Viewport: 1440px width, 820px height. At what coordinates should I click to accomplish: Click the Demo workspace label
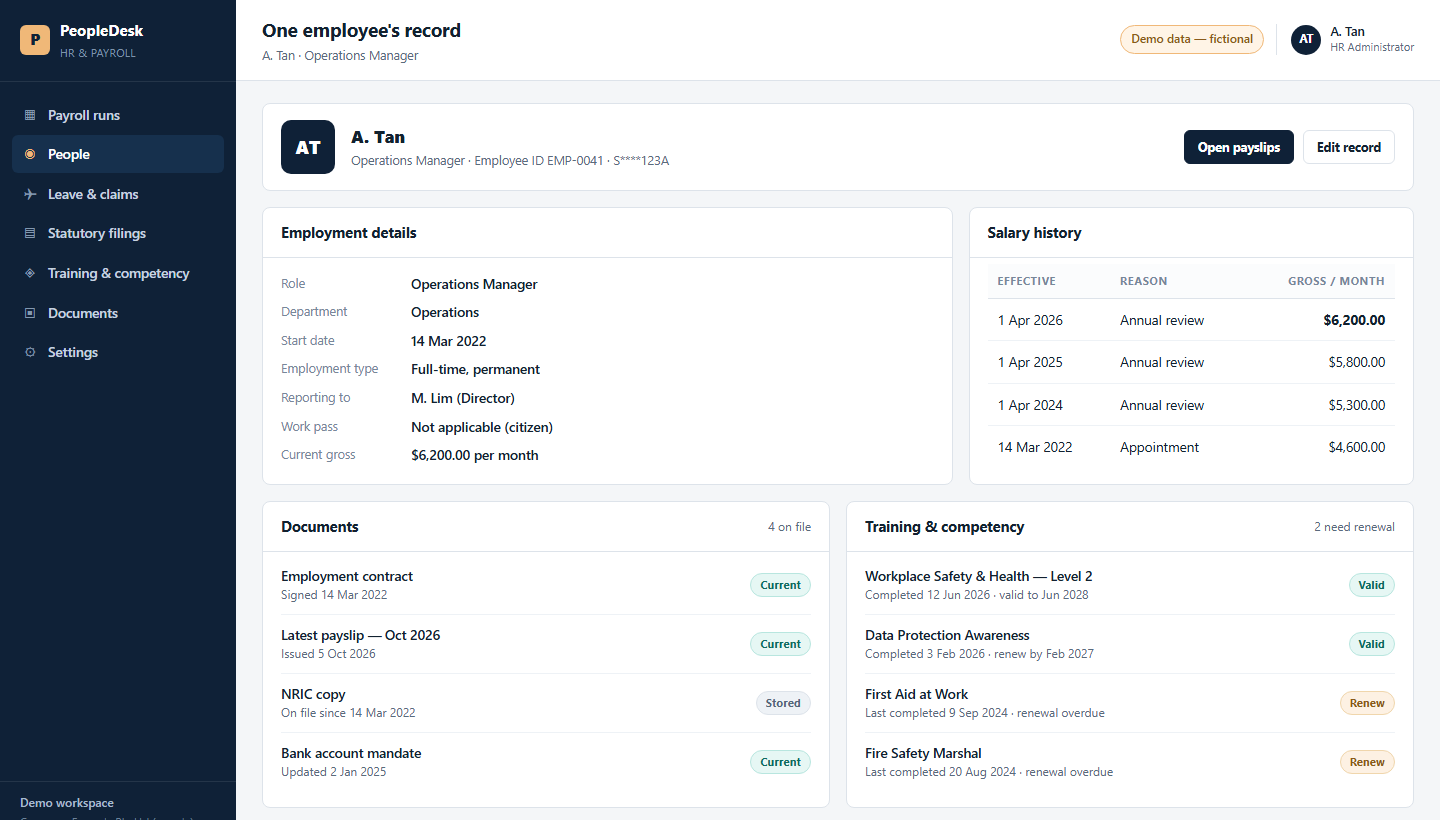(67, 803)
